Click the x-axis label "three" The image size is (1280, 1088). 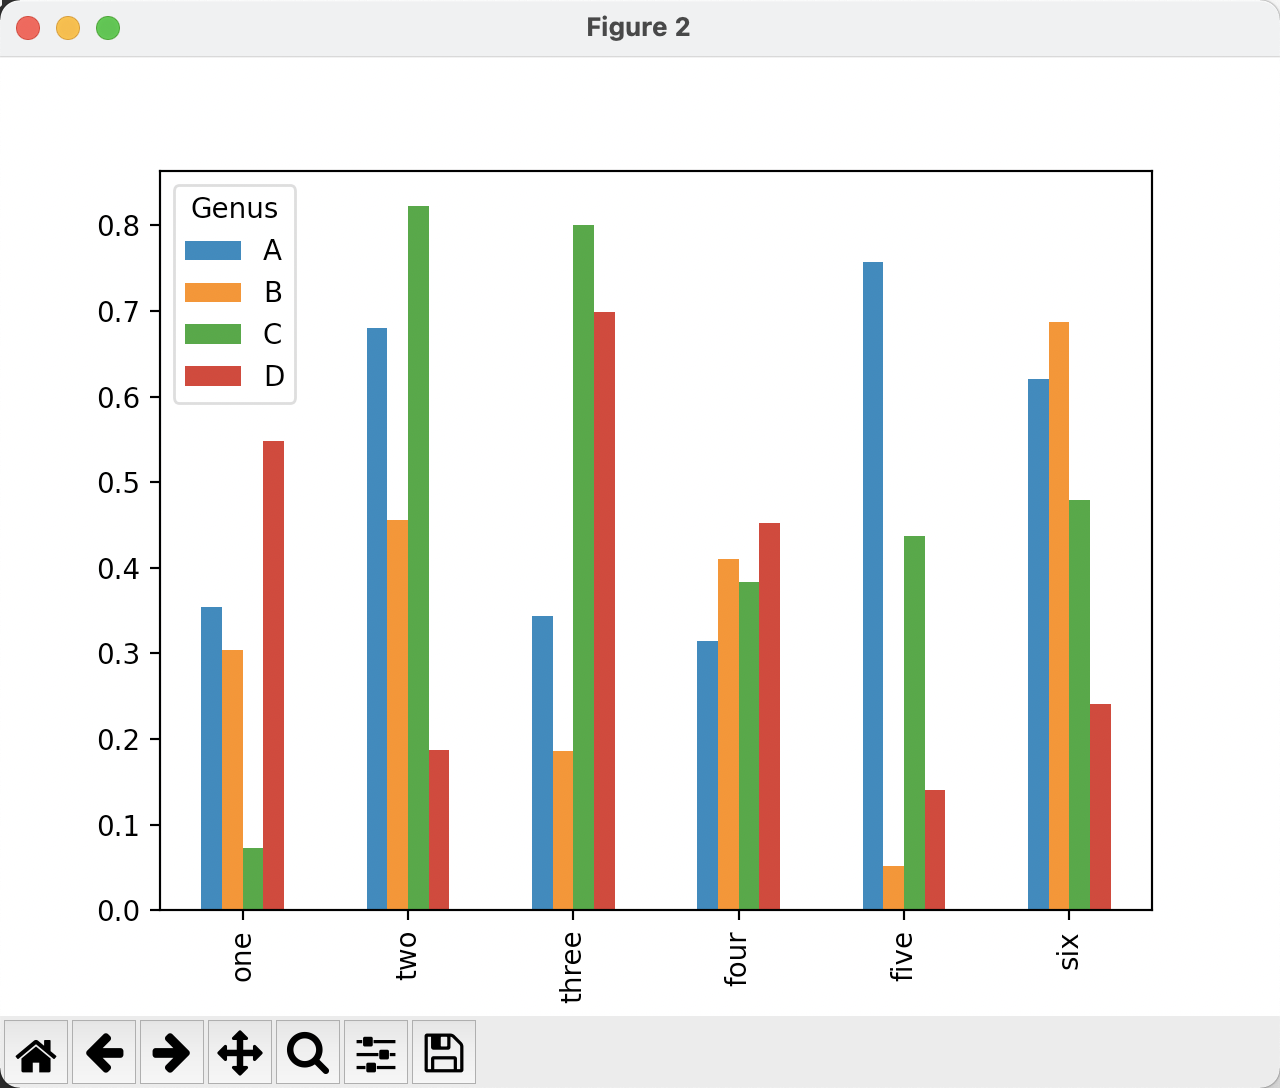coord(571,967)
